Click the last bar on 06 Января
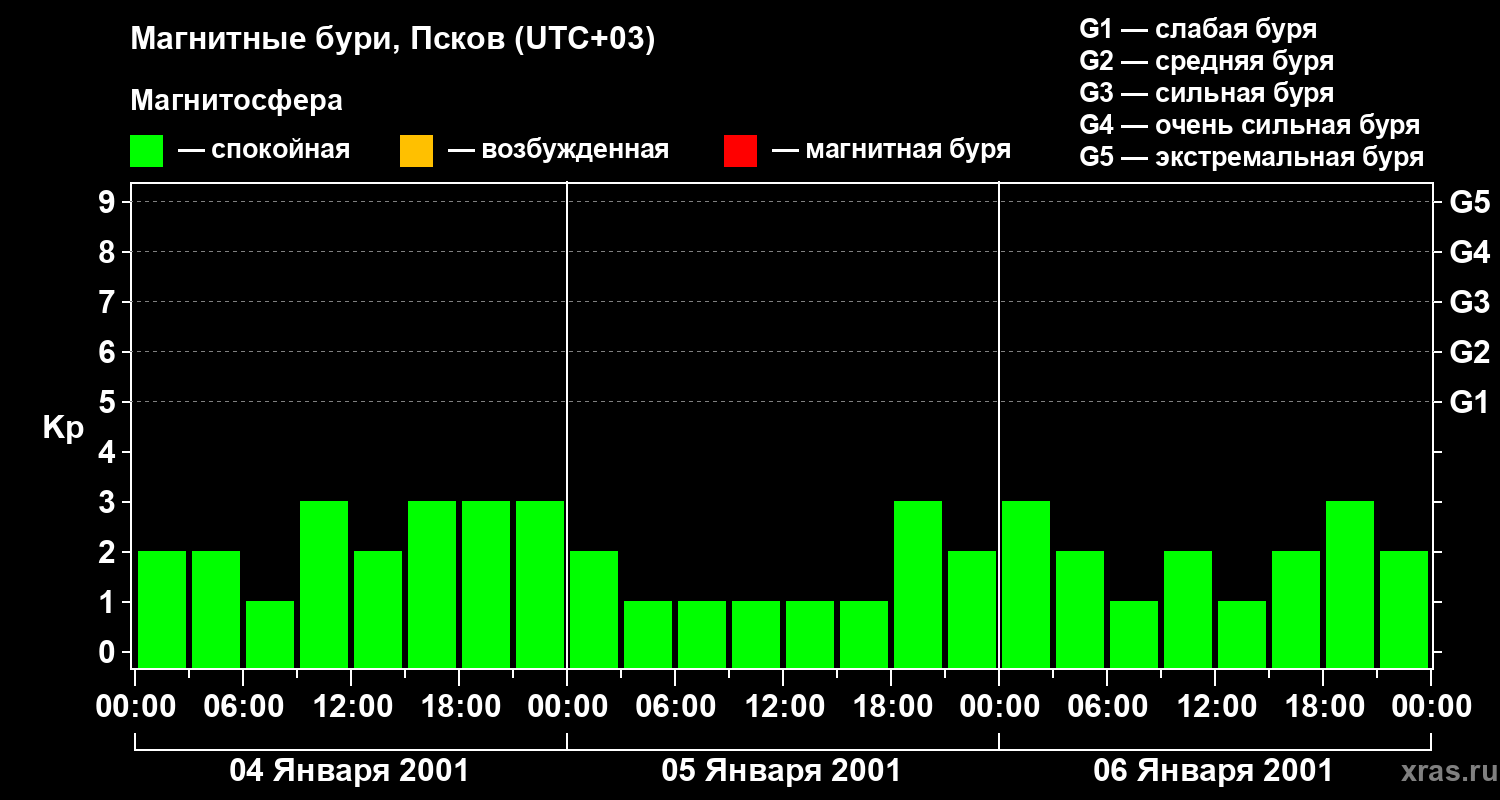 (1404, 609)
